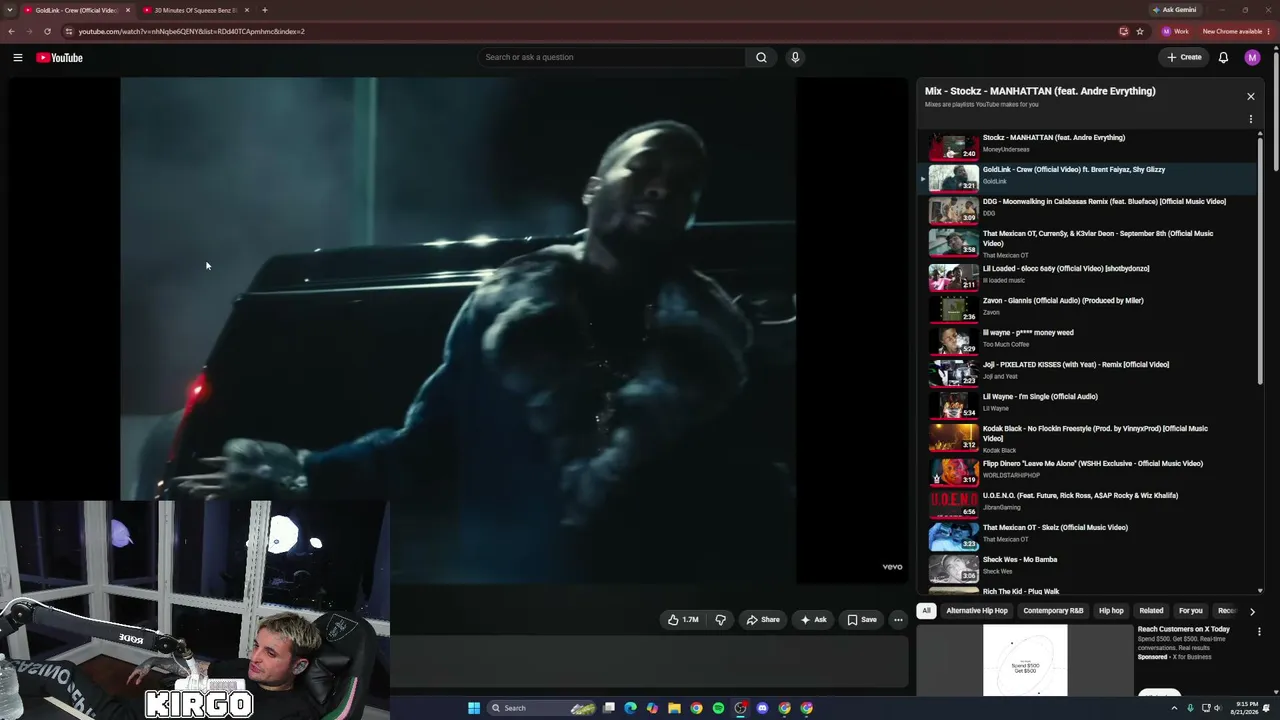Dislike the video with thumbs down
1280x720 pixels.
[720, 620]
